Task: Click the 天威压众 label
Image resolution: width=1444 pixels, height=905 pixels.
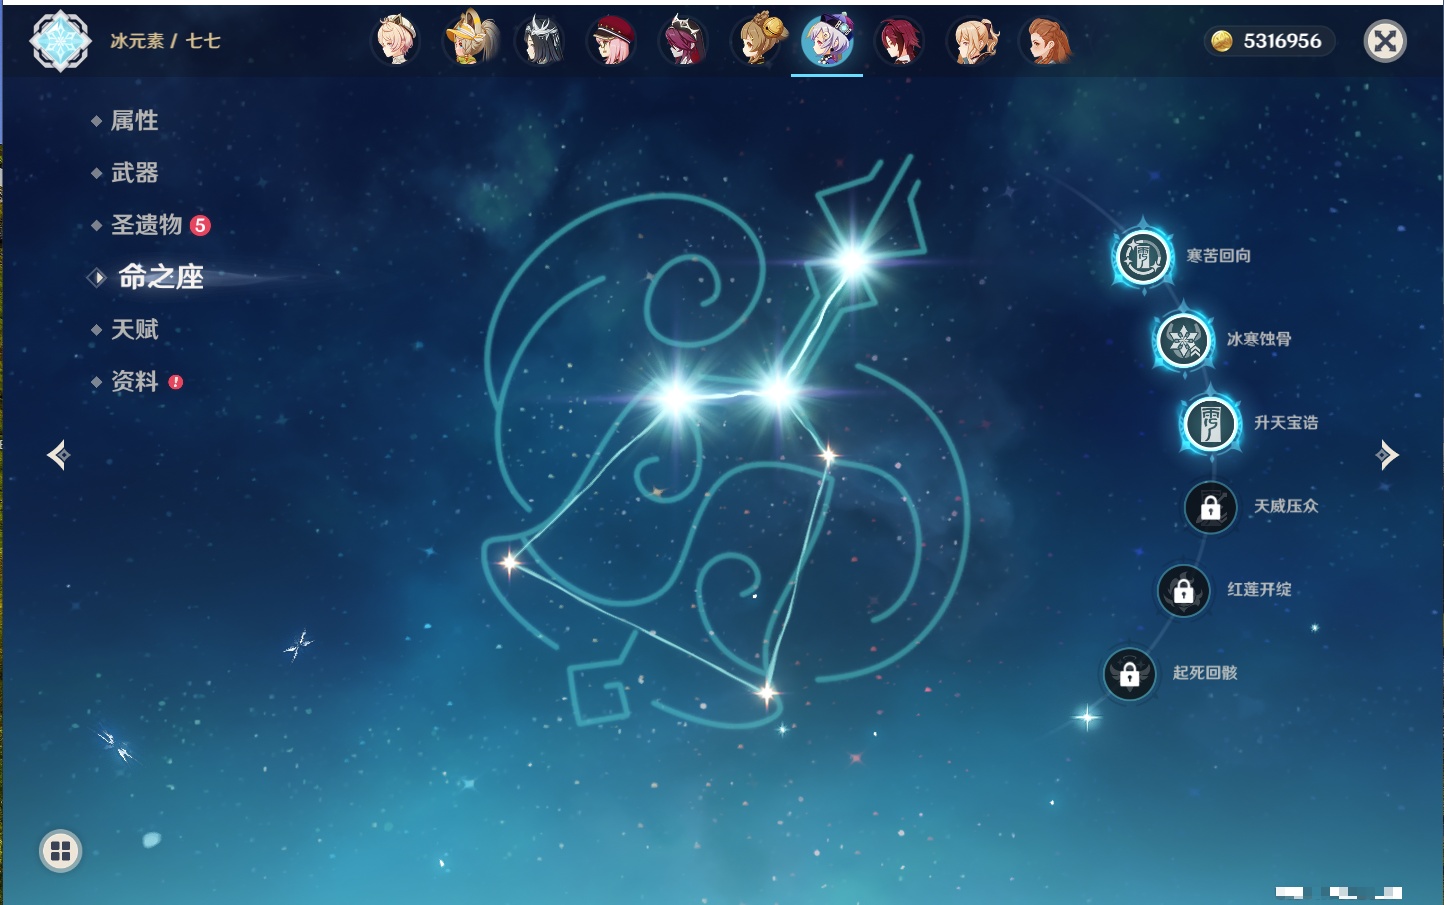Action: pyautogui.click(x=1286, y=506)
